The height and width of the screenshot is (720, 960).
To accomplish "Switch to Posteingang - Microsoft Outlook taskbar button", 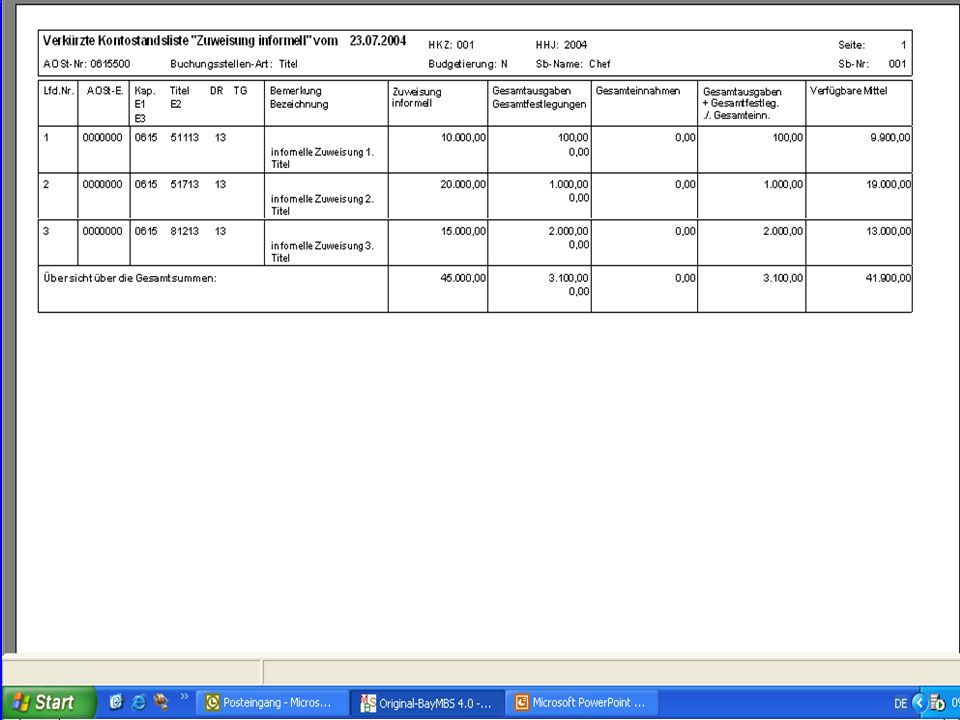I will pyautogui.click(x=272, y=702).
